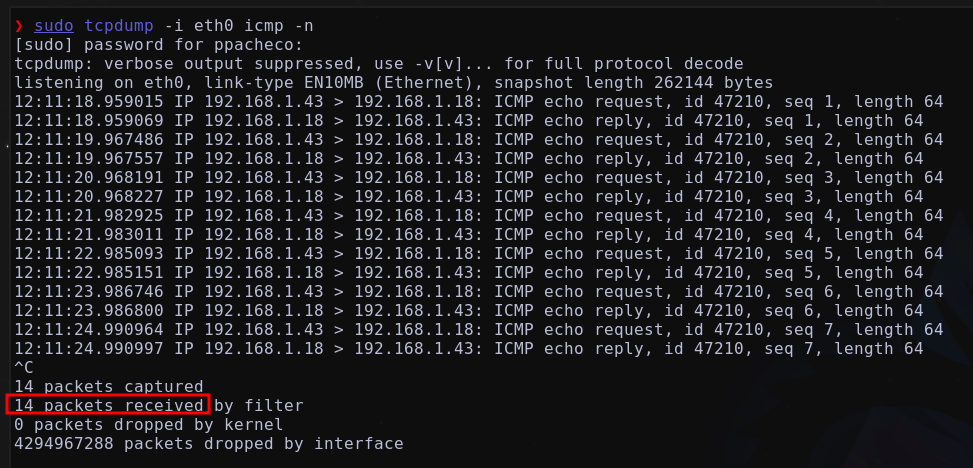Screen dimensions: 973x468
Task: Click the echo request seq 5 line
Action: point(478,254)
